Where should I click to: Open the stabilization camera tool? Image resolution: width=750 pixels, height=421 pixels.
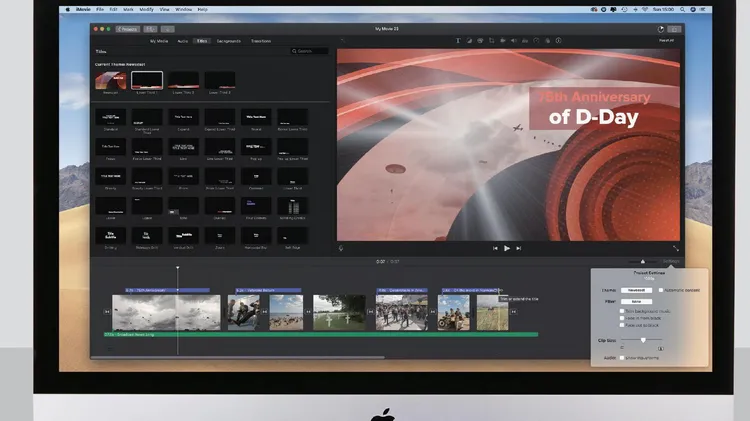[x=503, y=41]
